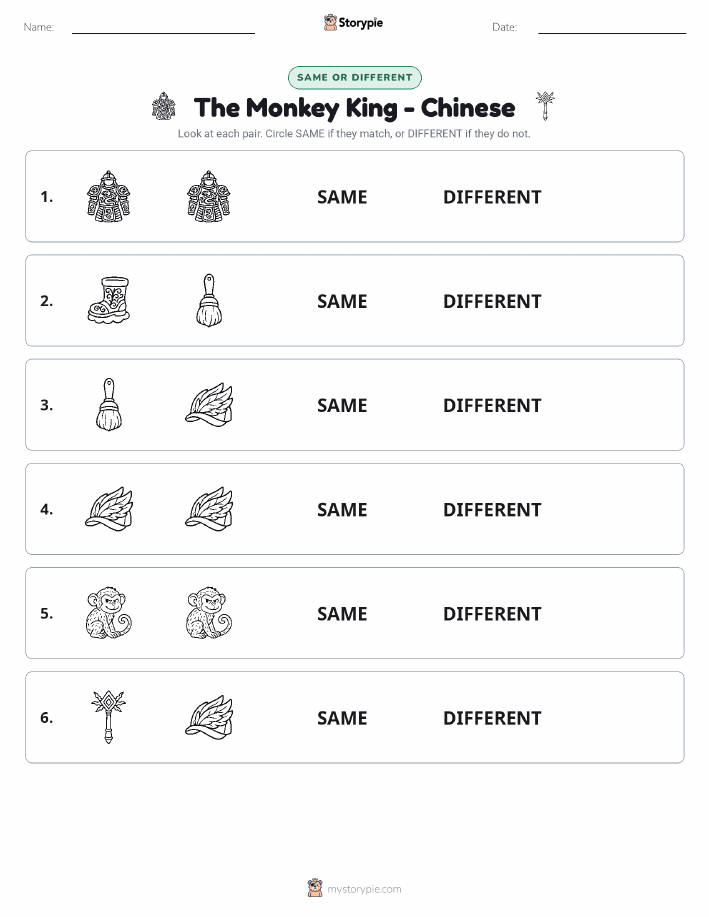The width and height of the screenshot is (709, 917).
Task: Click the boot picture in row 2
Action: click(109, 300)
